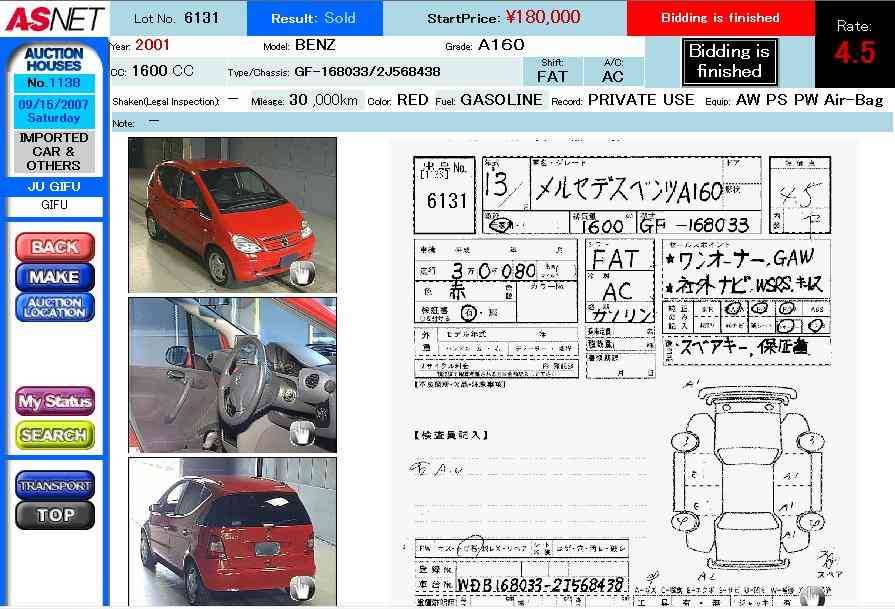The height and width of the screenshot is (609, 895).
Task: Click the hand icon on front photo
Action: click(x=302, y=273)
